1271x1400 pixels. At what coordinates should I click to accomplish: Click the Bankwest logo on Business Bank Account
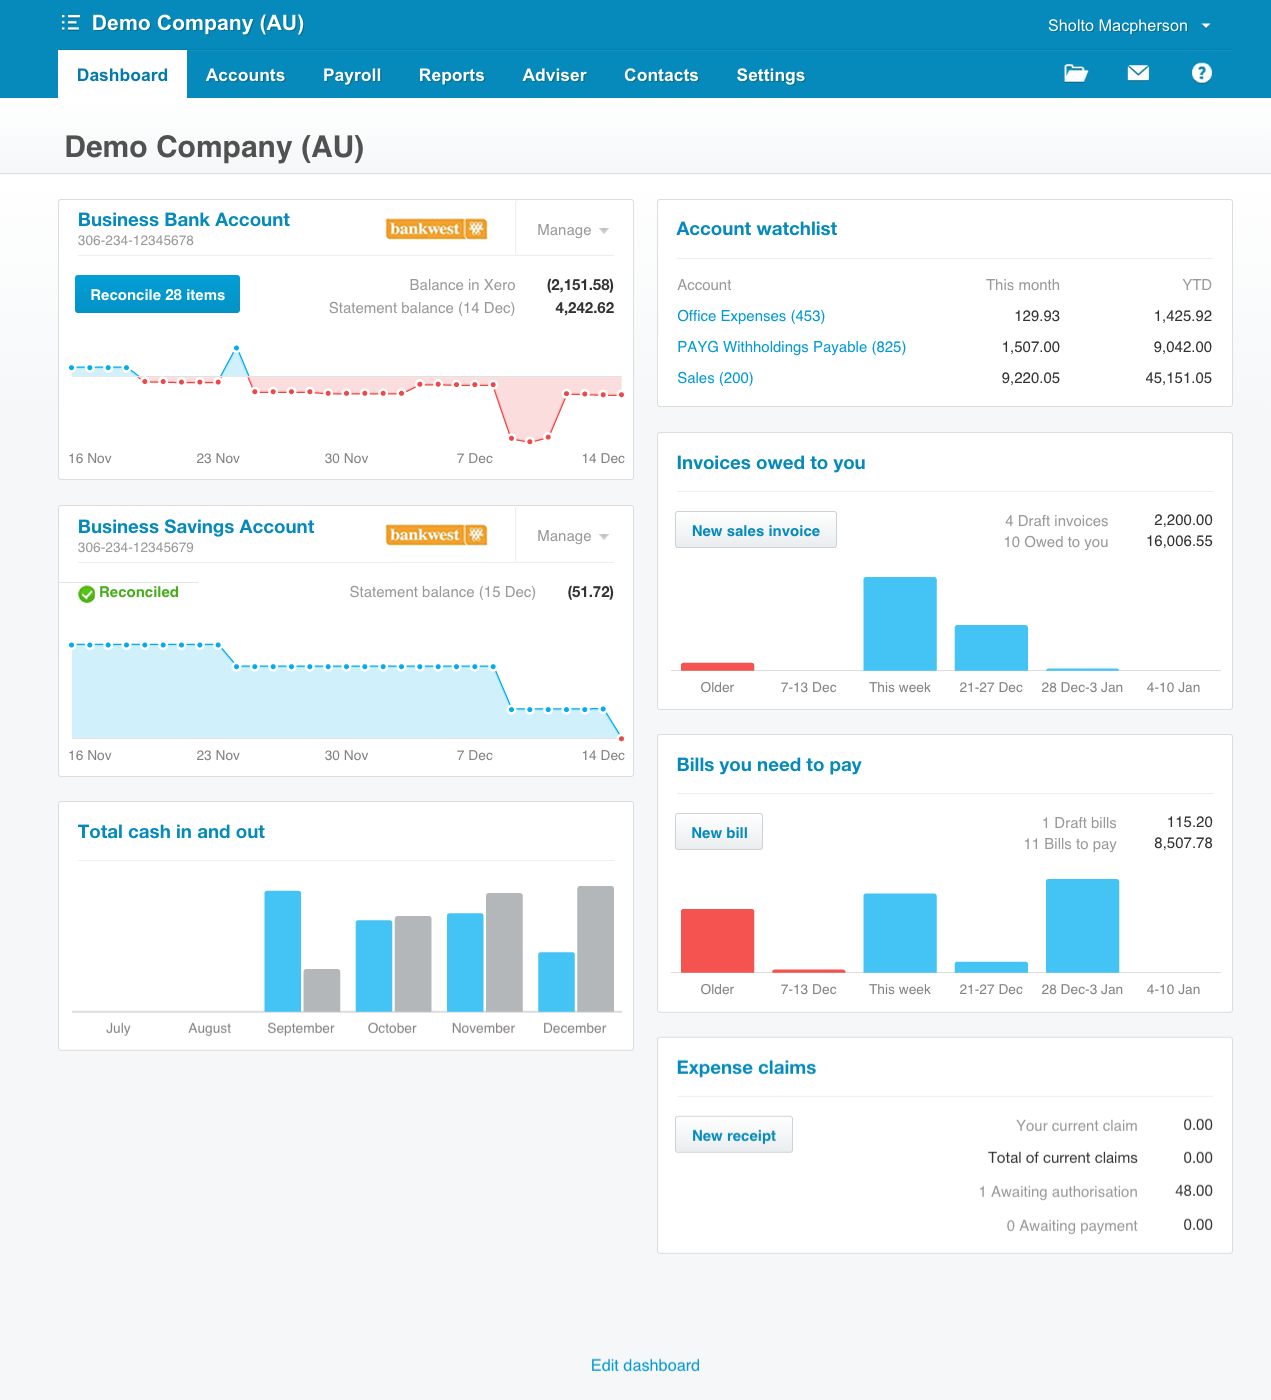click(436, 229)
